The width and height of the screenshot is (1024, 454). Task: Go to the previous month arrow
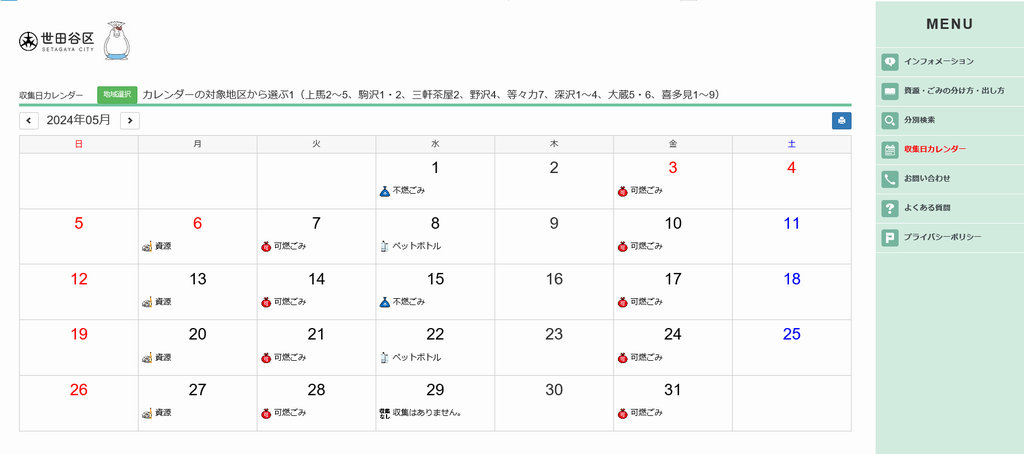click(x=29, y=121)
